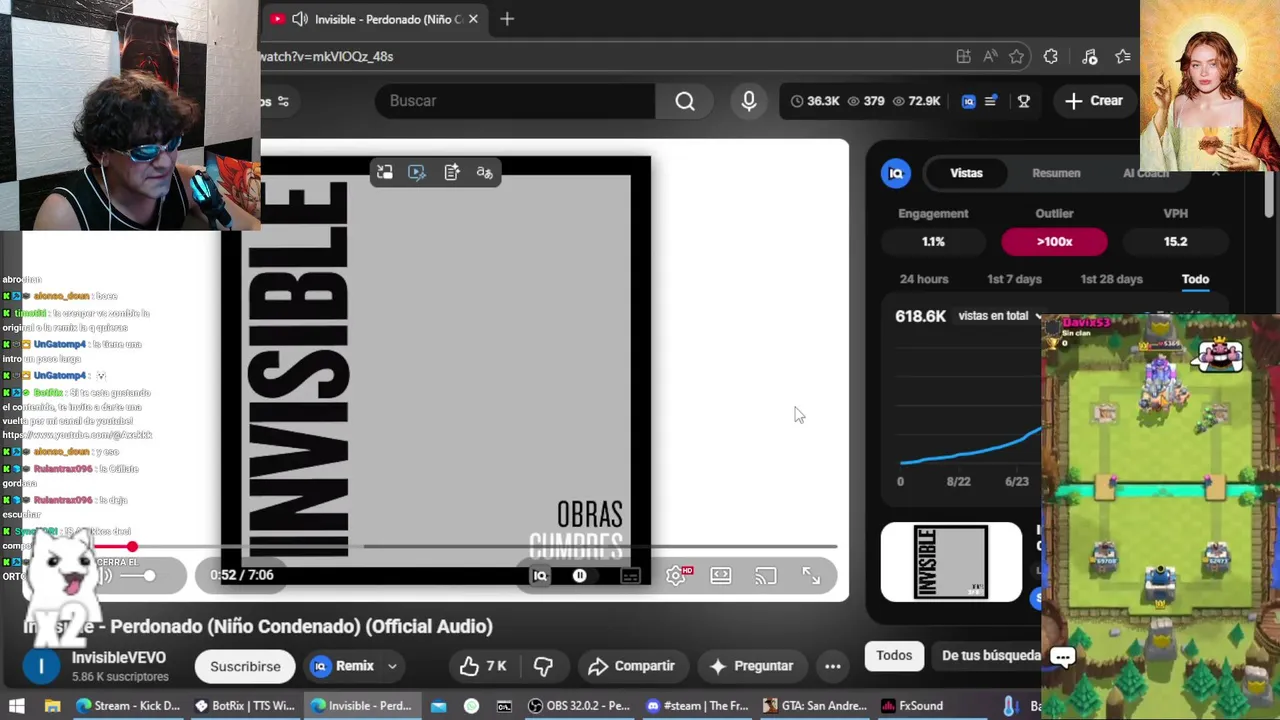Screen dimensions: 1280x720
Task: Select the 1st 7 days range tab
Action: (1014, 279)
